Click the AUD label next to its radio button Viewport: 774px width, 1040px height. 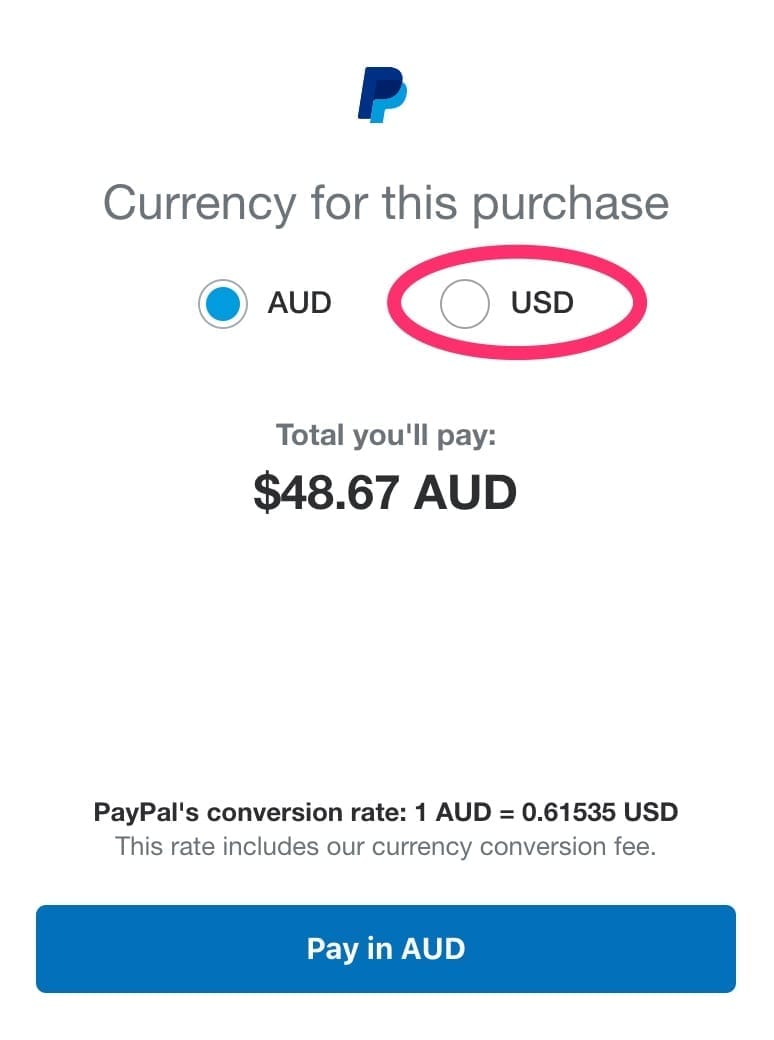(297, 302)
